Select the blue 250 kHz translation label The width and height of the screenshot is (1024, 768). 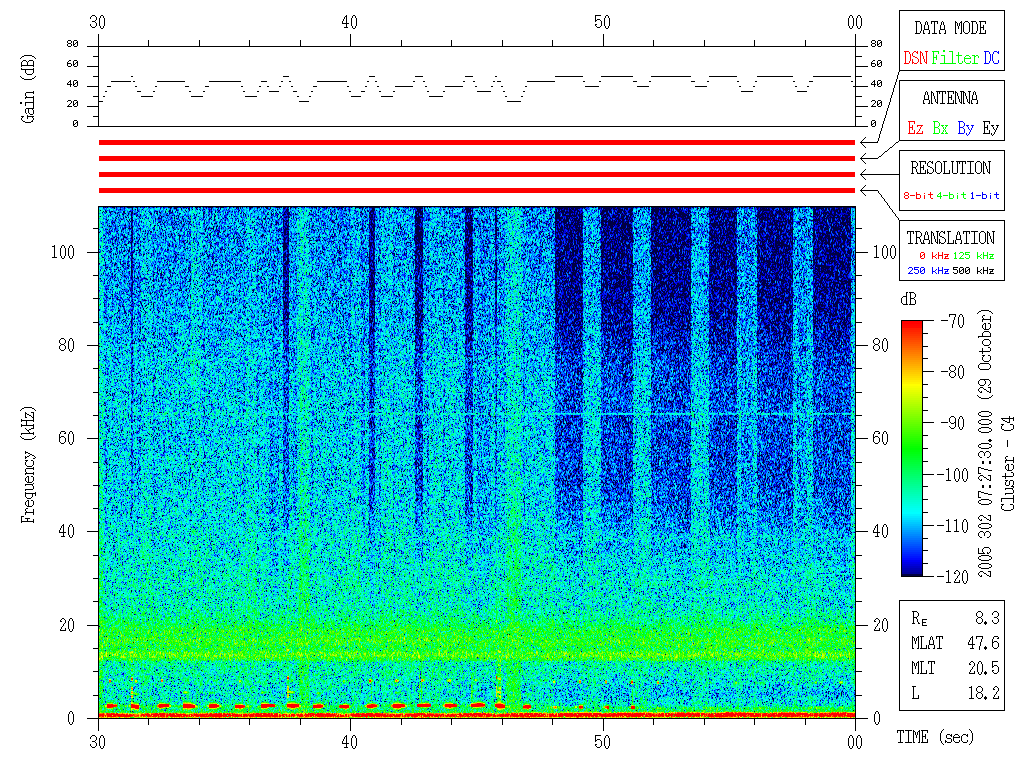click(928, 270)
